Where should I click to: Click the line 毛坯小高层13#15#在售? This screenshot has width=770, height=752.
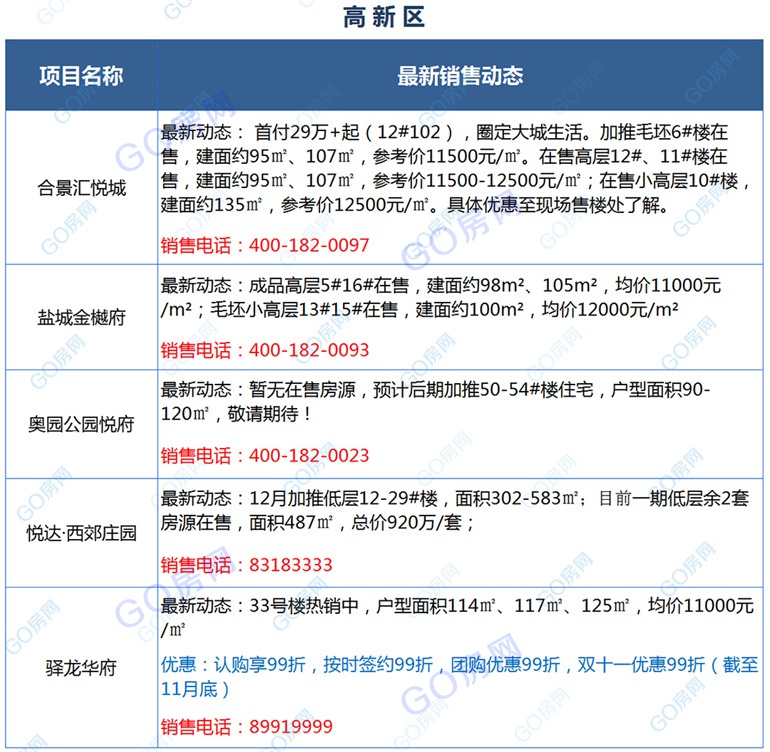tap(419, 309)
